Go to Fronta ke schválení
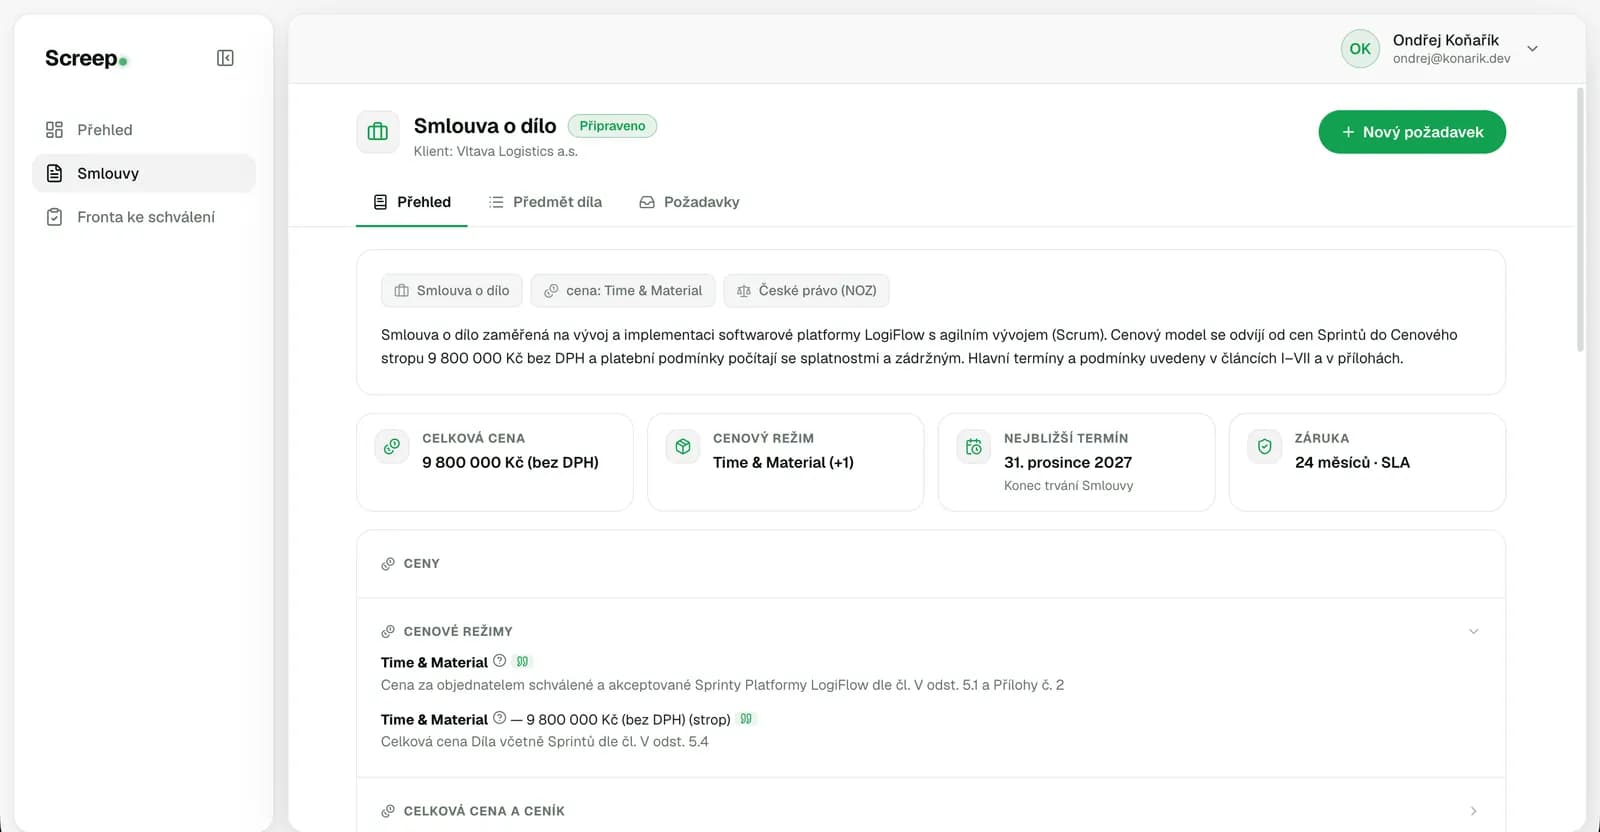Screen dimensions: 1600x832 coord(144,217)
